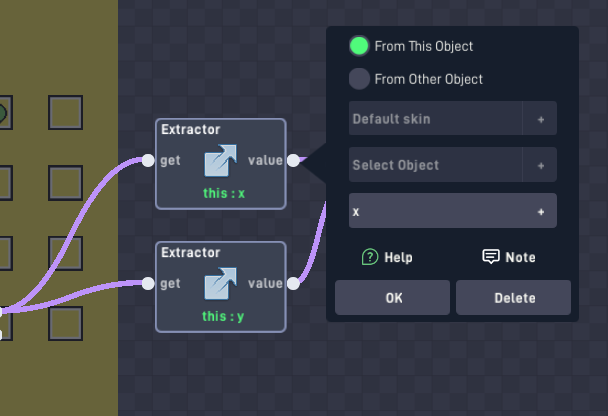Click the plus button beside Default skin
The width and height of the screenshot is (608, 416).
click(x=541, y=119)
